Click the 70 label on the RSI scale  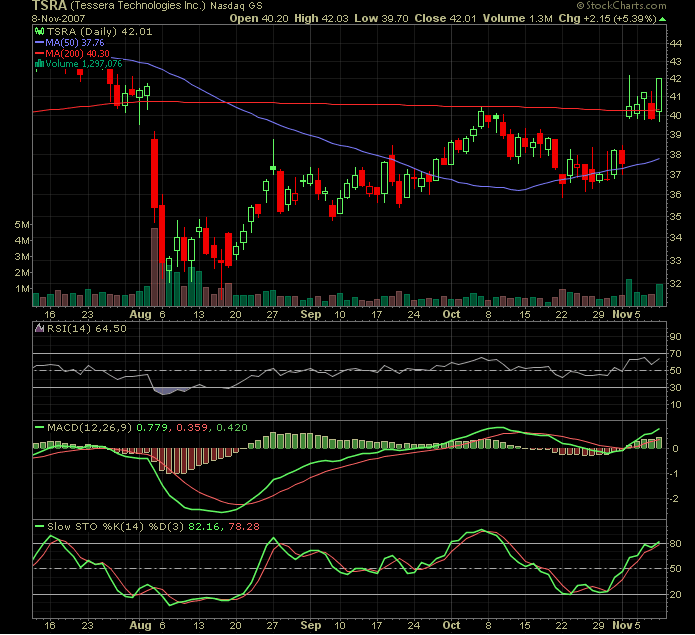[675, 354]
